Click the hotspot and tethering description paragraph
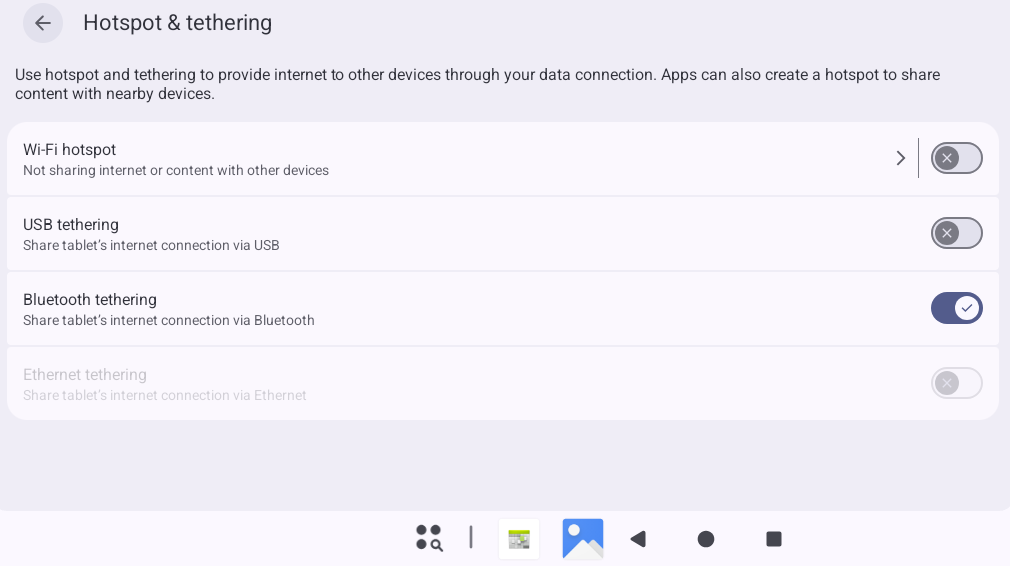 tap(477, 84)
